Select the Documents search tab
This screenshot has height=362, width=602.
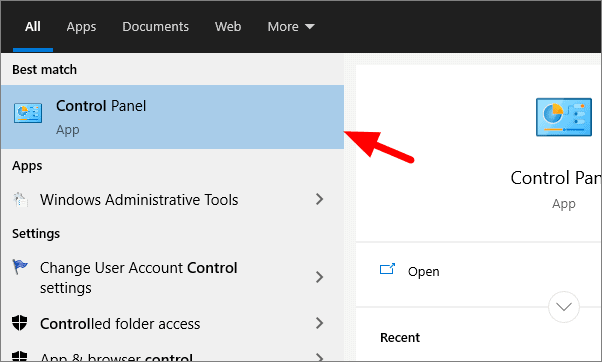[155, 26]
